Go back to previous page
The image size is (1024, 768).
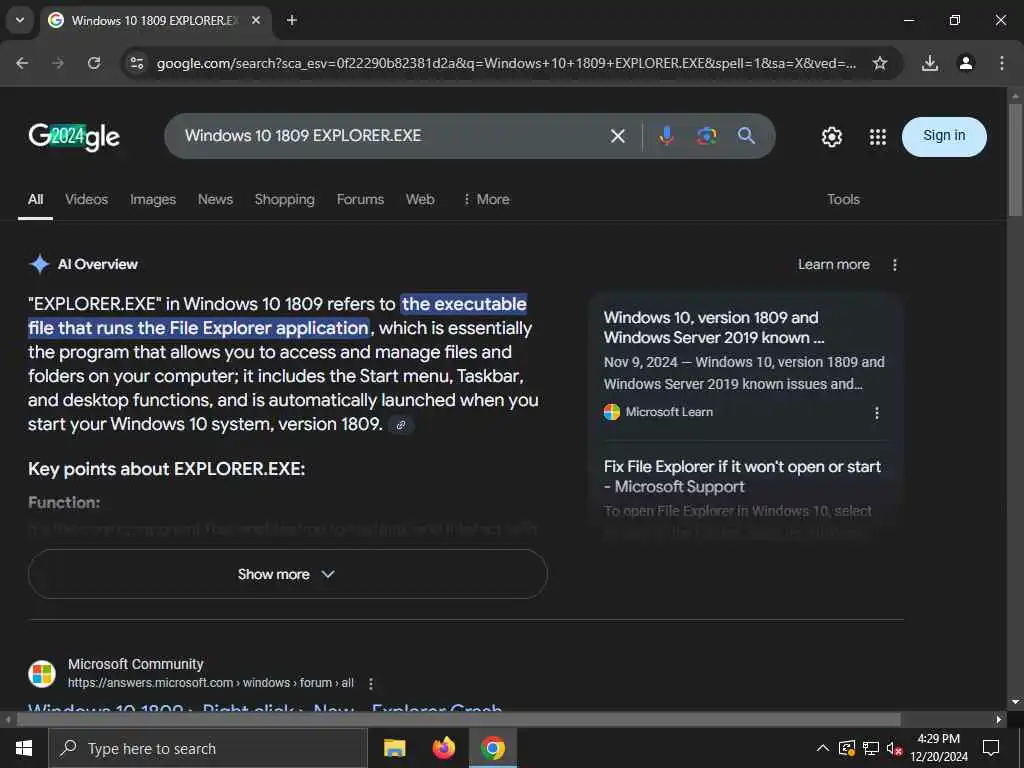point(22,63)
